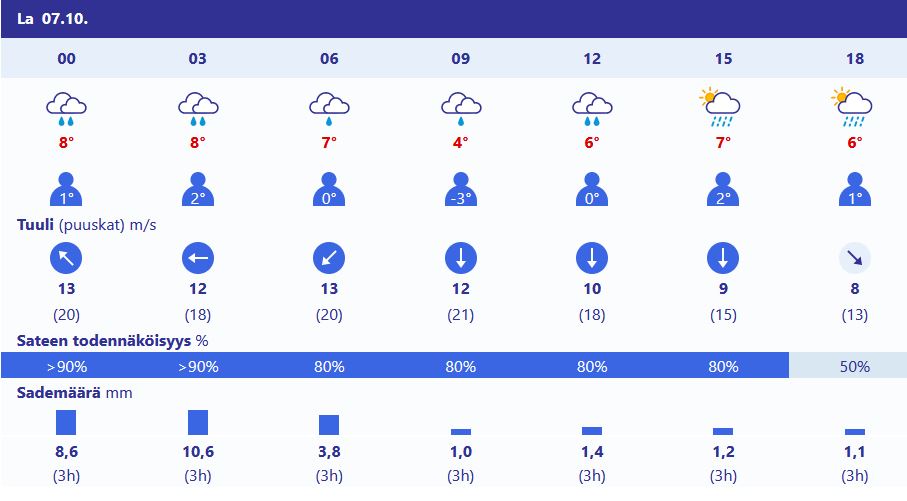The height and width of the screenshot is (501, 907).
Task: Select the feels-like icon showing -3°
Action: coord(461,189)
